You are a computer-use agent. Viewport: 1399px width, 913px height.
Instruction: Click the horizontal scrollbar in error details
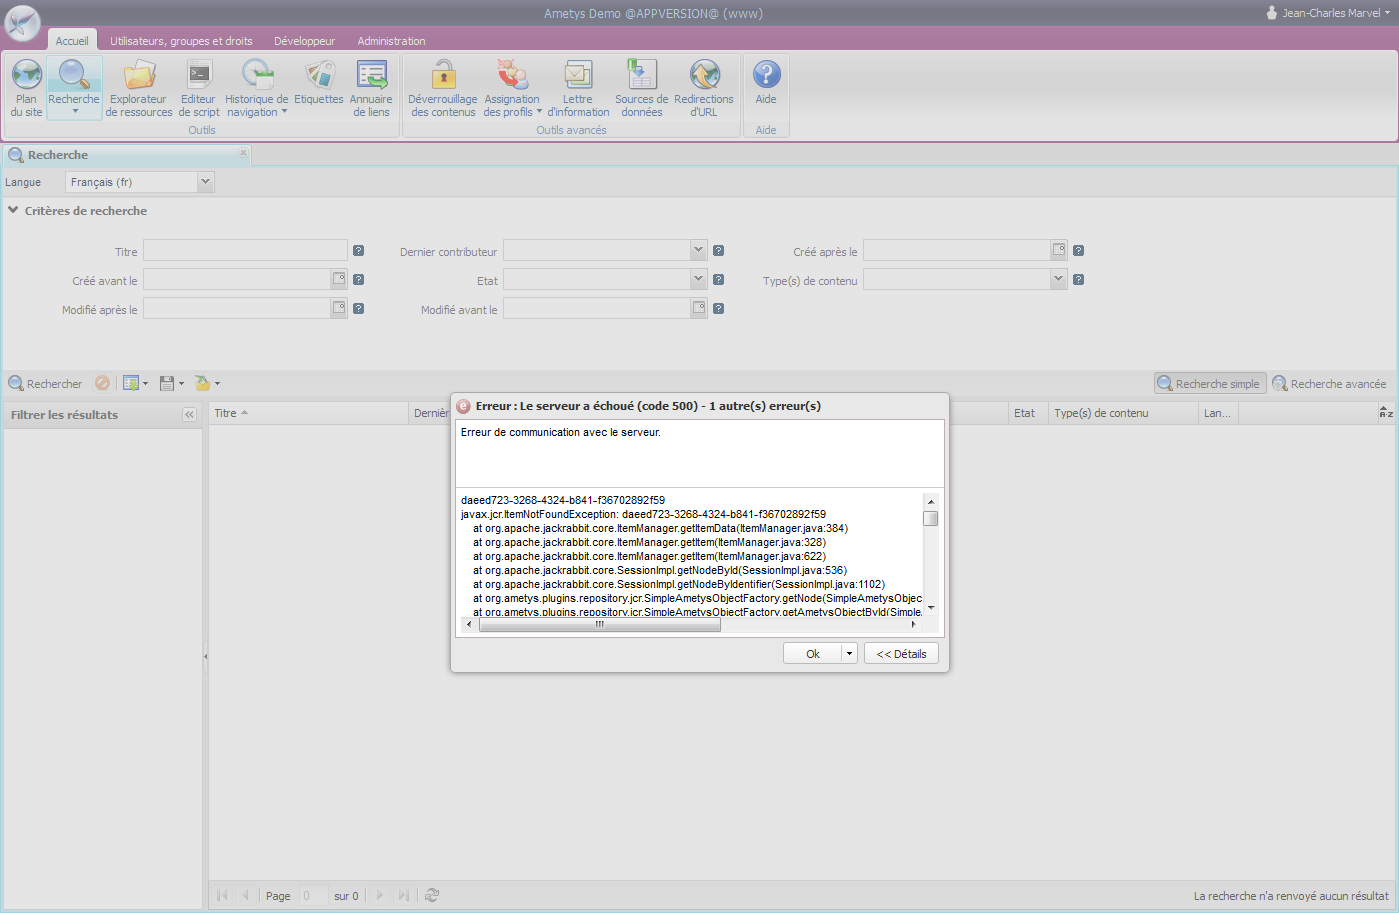click(600, 624)
